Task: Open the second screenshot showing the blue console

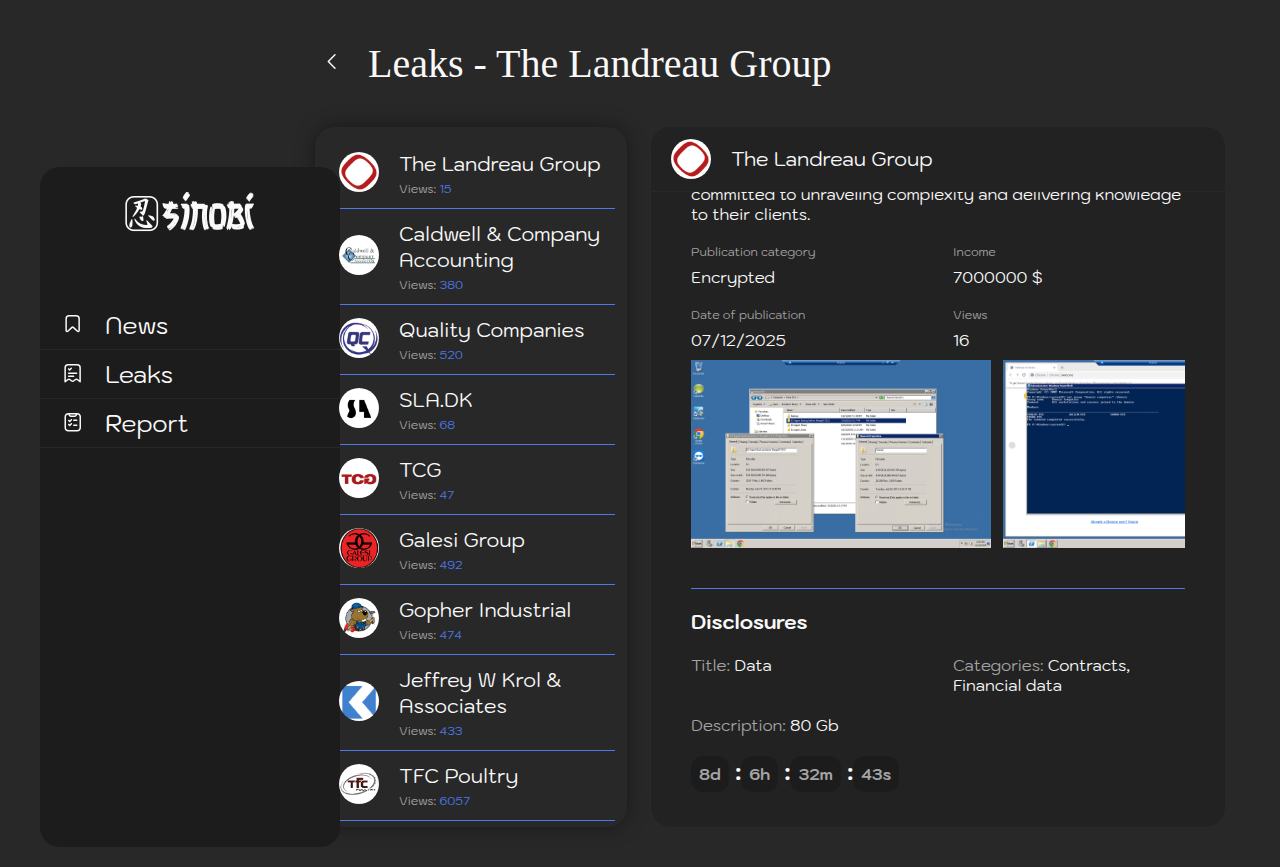Action: pos(1094,454)
